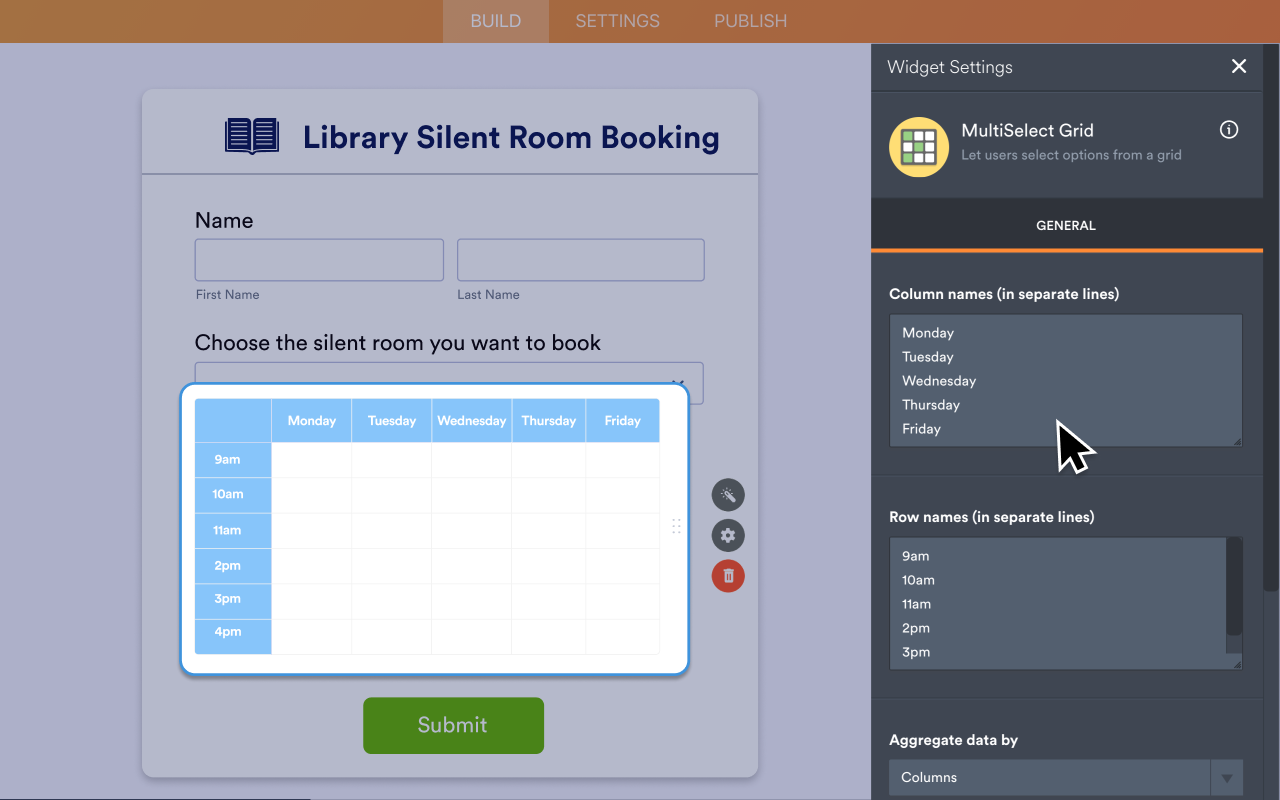Grab the drag handle dots beside the grid
Screen dimensions: 1280x800
(676, 525)
